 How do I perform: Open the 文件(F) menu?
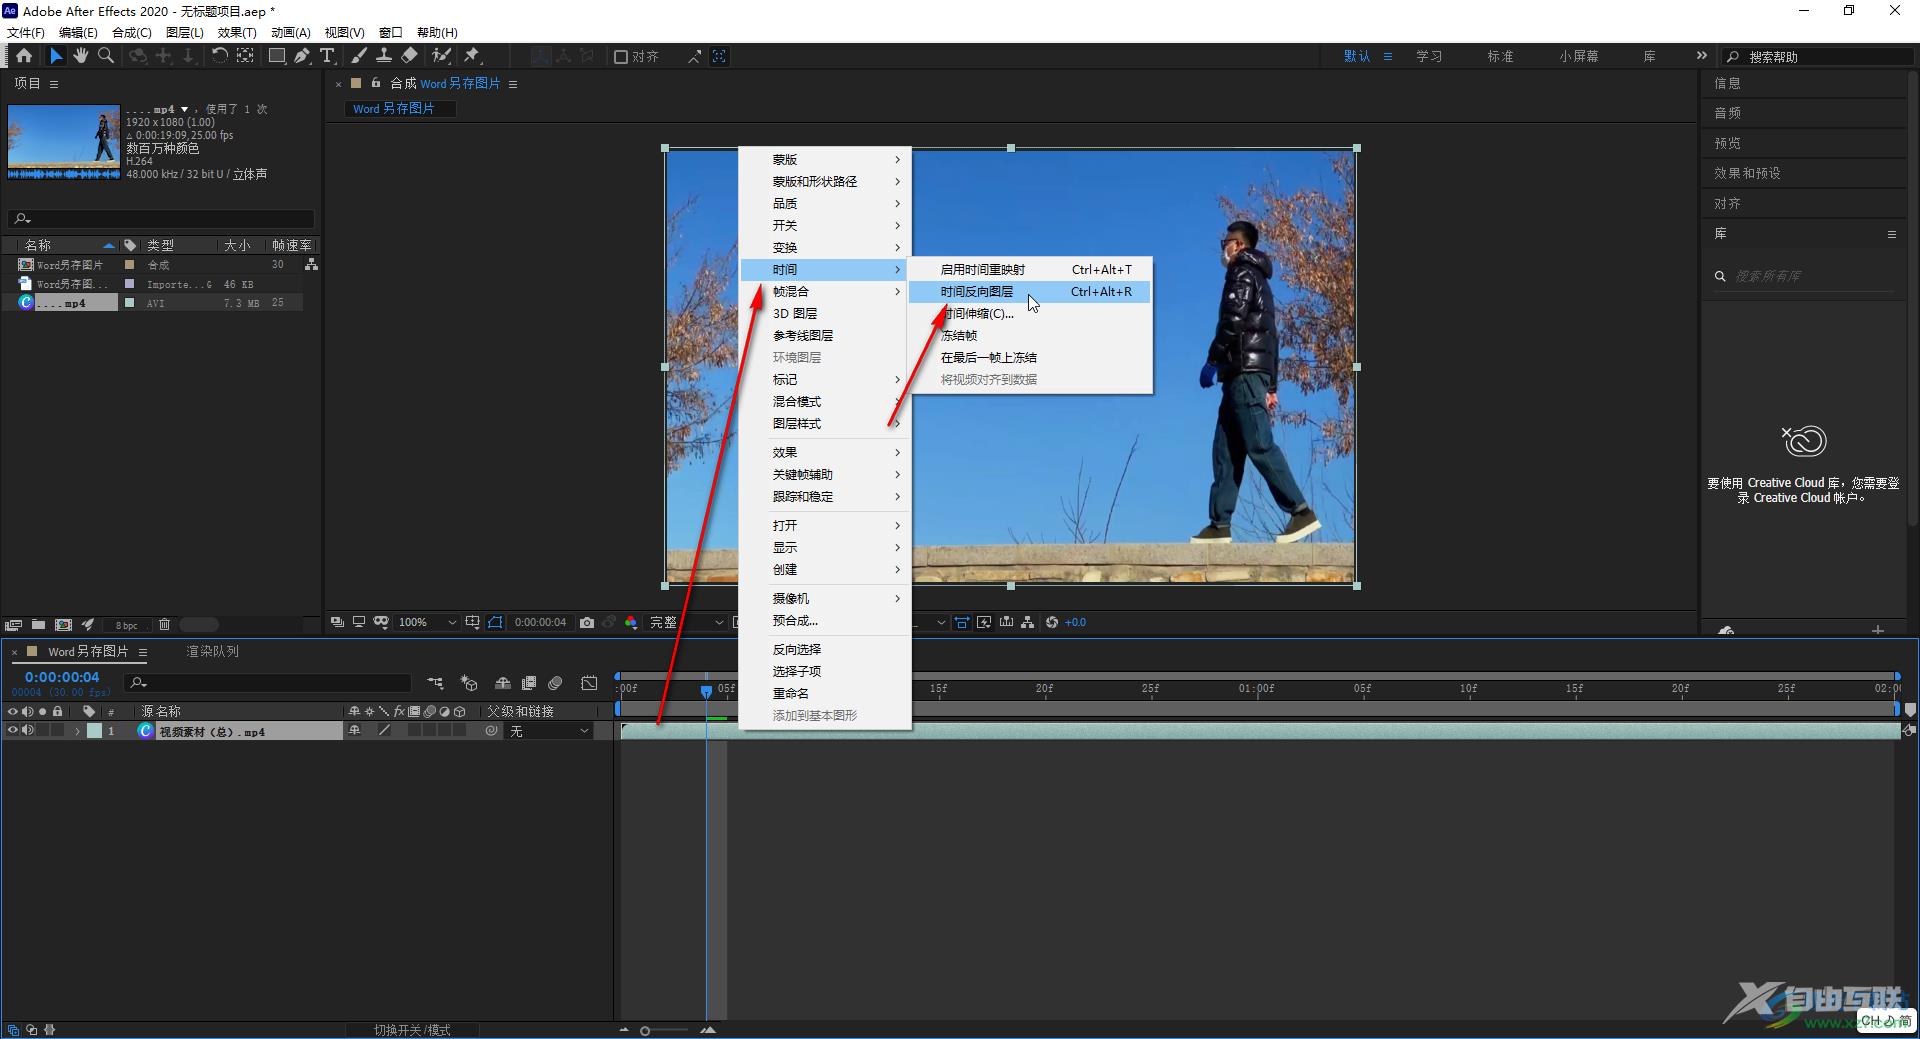25,32
